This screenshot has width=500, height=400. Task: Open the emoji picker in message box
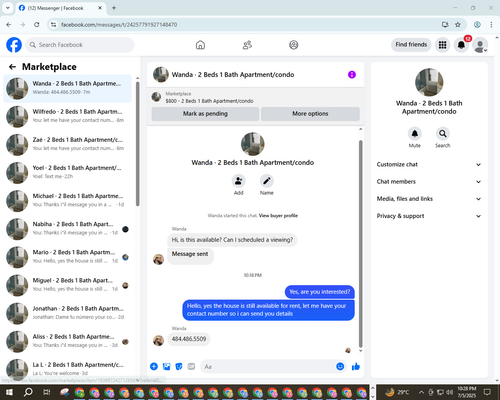coord(340,366)
